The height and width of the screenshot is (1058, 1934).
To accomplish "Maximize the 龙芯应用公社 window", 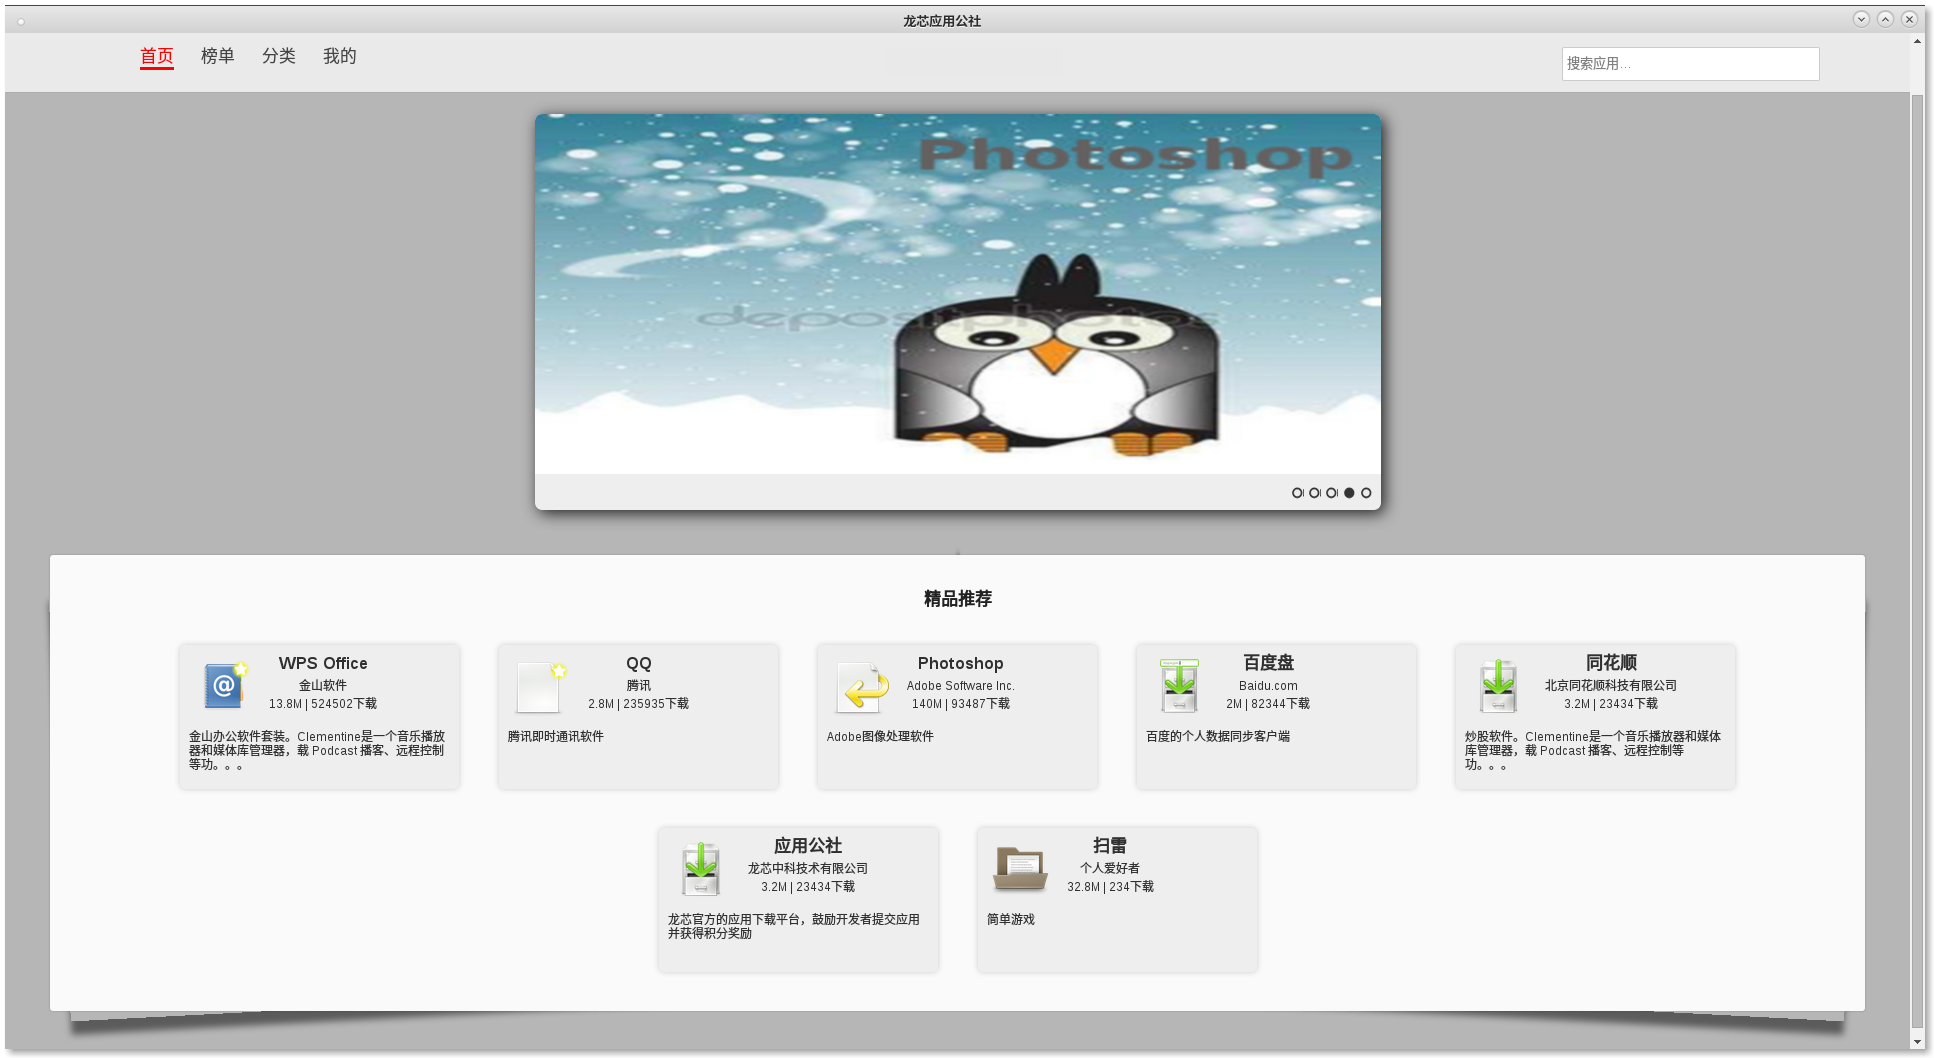I will coord(1885,19).
